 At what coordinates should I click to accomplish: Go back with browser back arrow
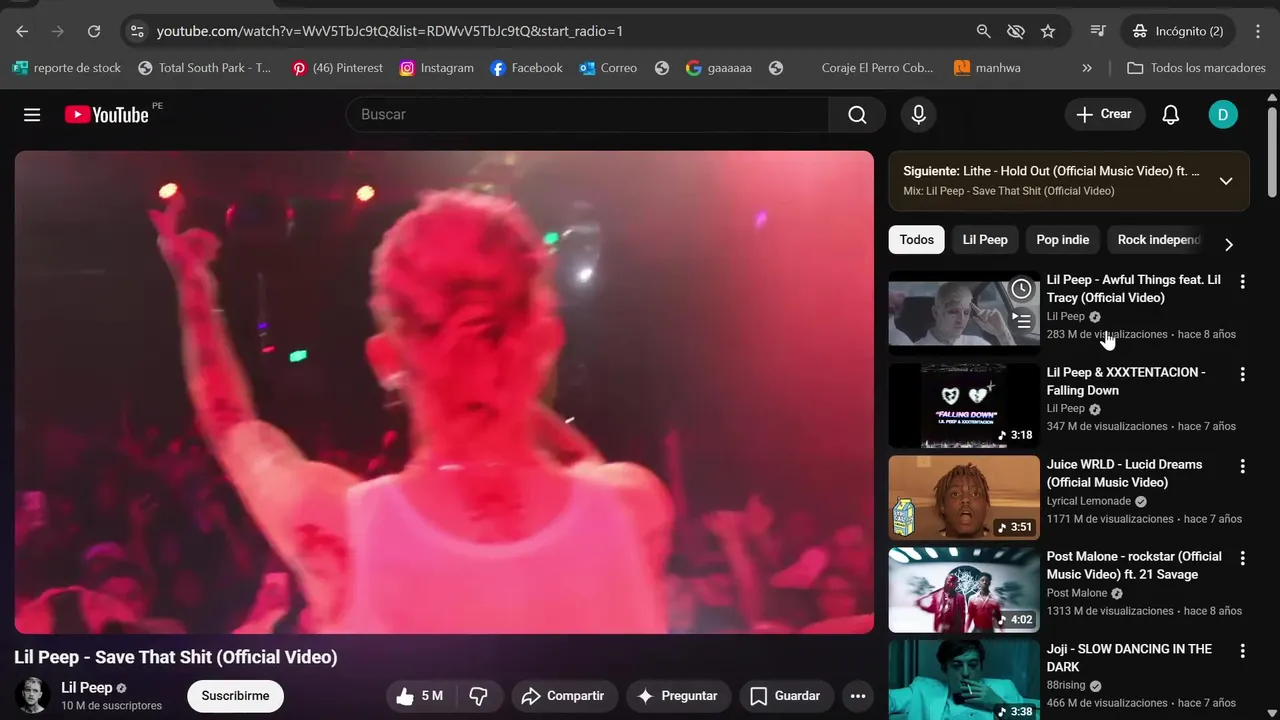[22, 31]
